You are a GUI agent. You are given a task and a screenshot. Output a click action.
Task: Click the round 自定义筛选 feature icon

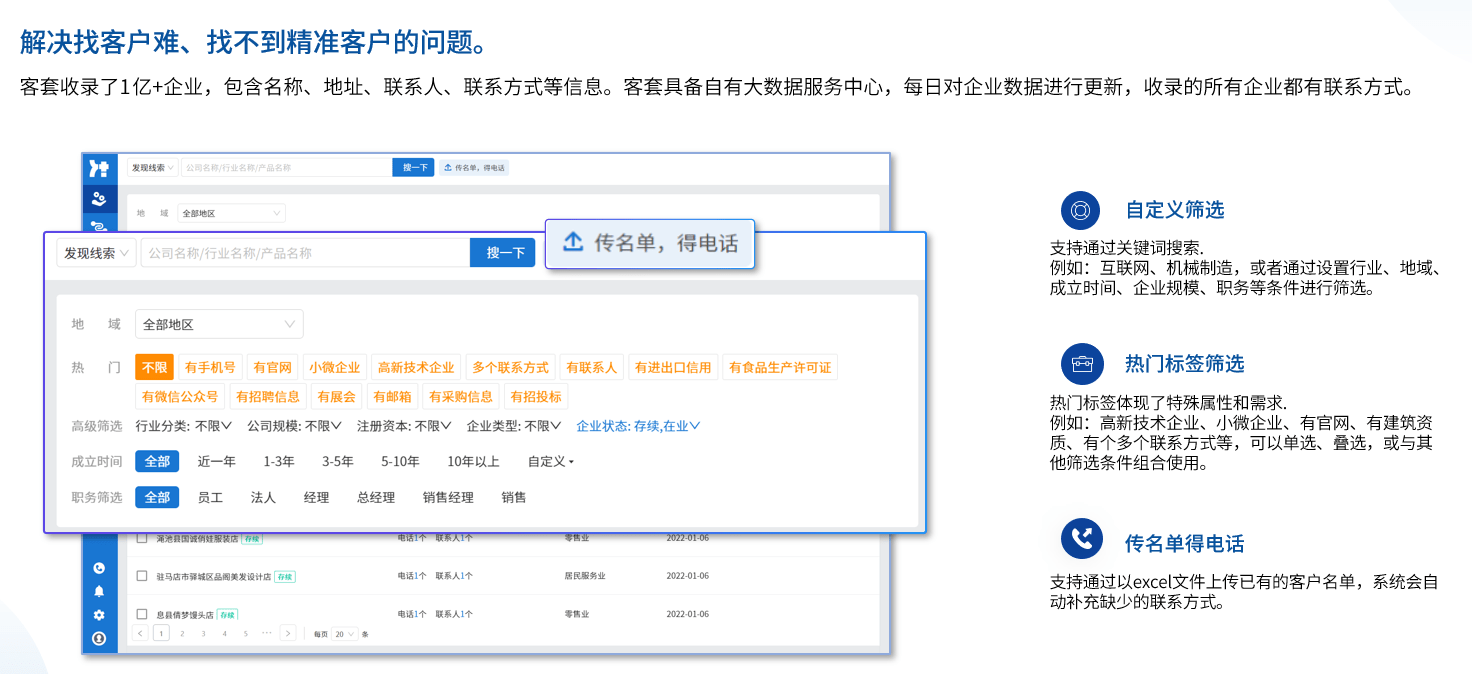click(1081, 210)
